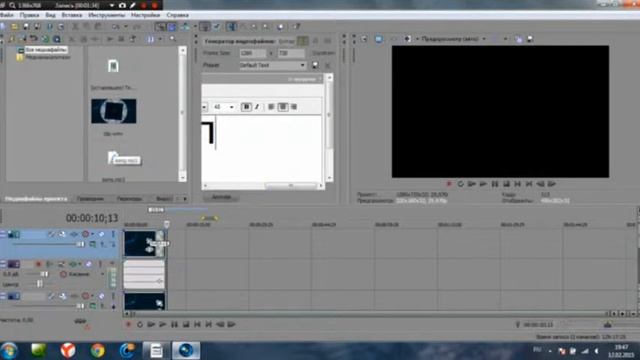The width and height of the screenshot is (640, 360).
Task: Click the blue external monitor icon in preview toolbar
Action: point(379,39)
